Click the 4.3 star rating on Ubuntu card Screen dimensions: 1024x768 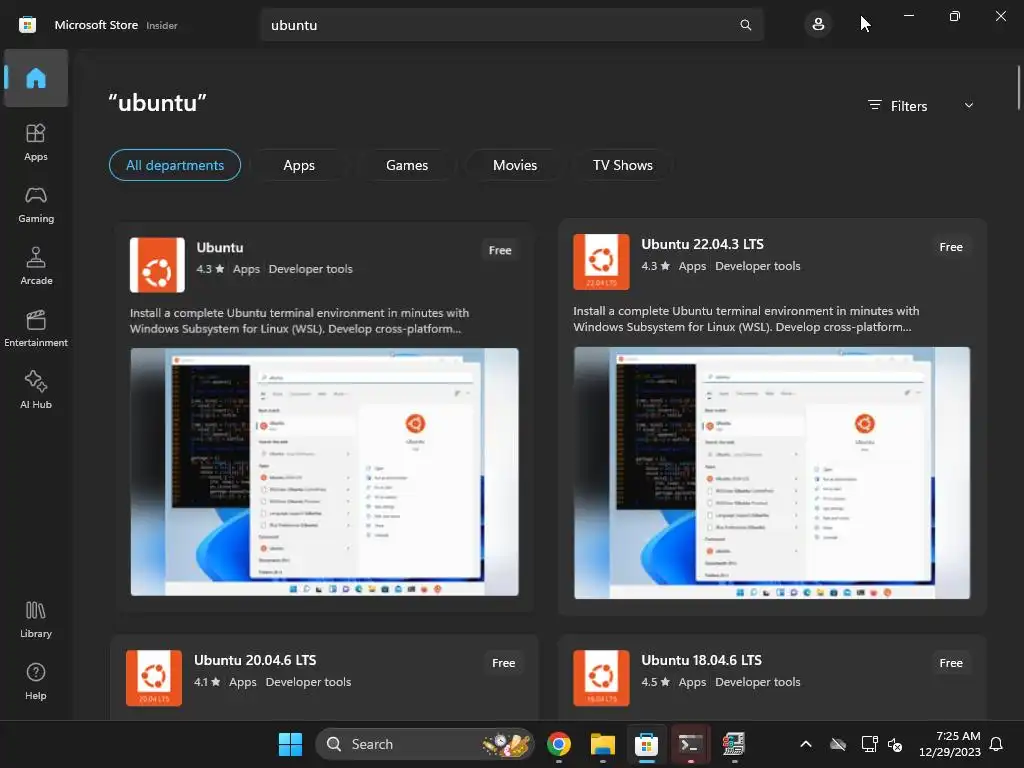210,269
